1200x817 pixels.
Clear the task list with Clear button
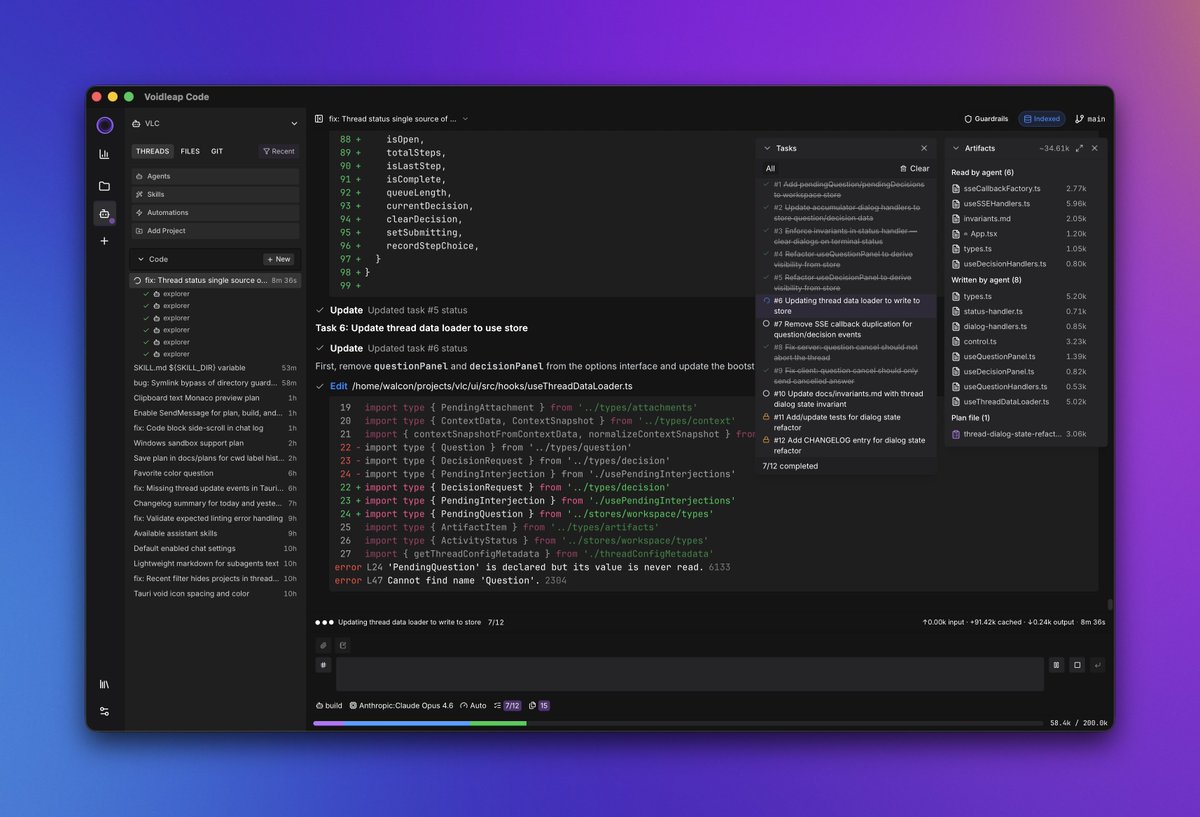coord(915,169)
